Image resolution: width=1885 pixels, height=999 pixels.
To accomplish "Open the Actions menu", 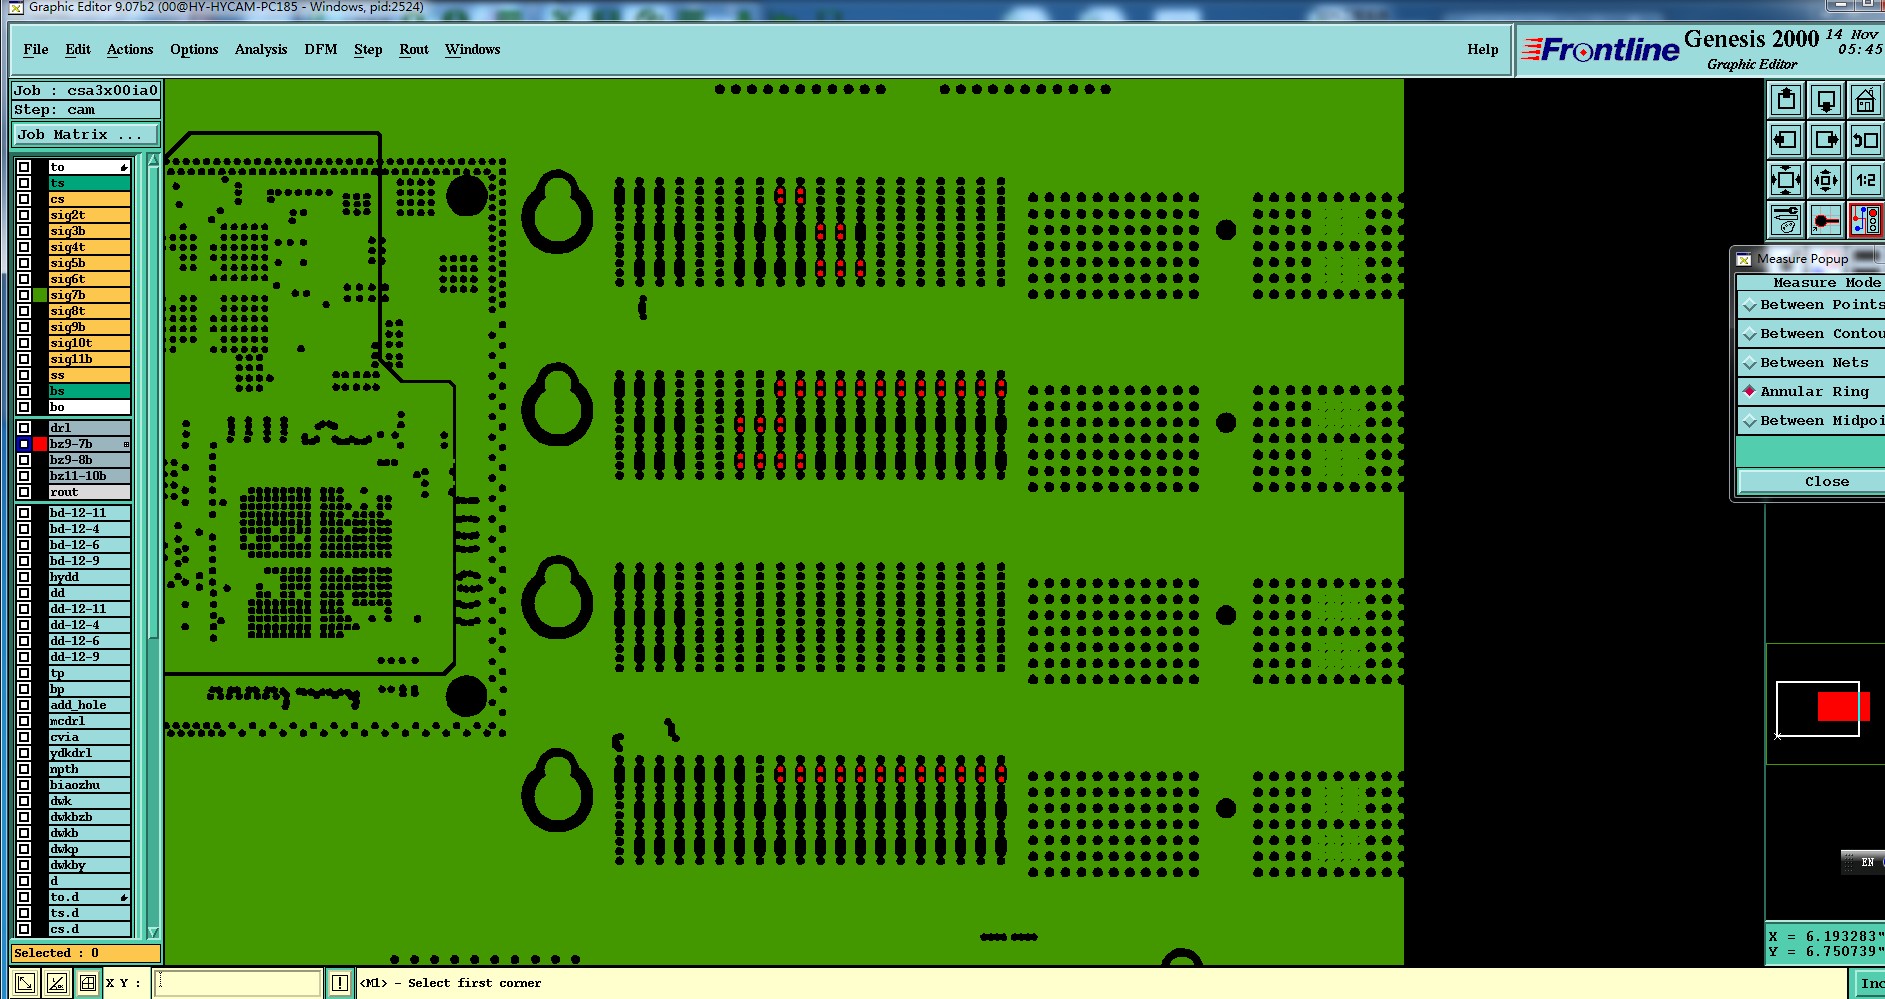I will (x=130, y=49).
